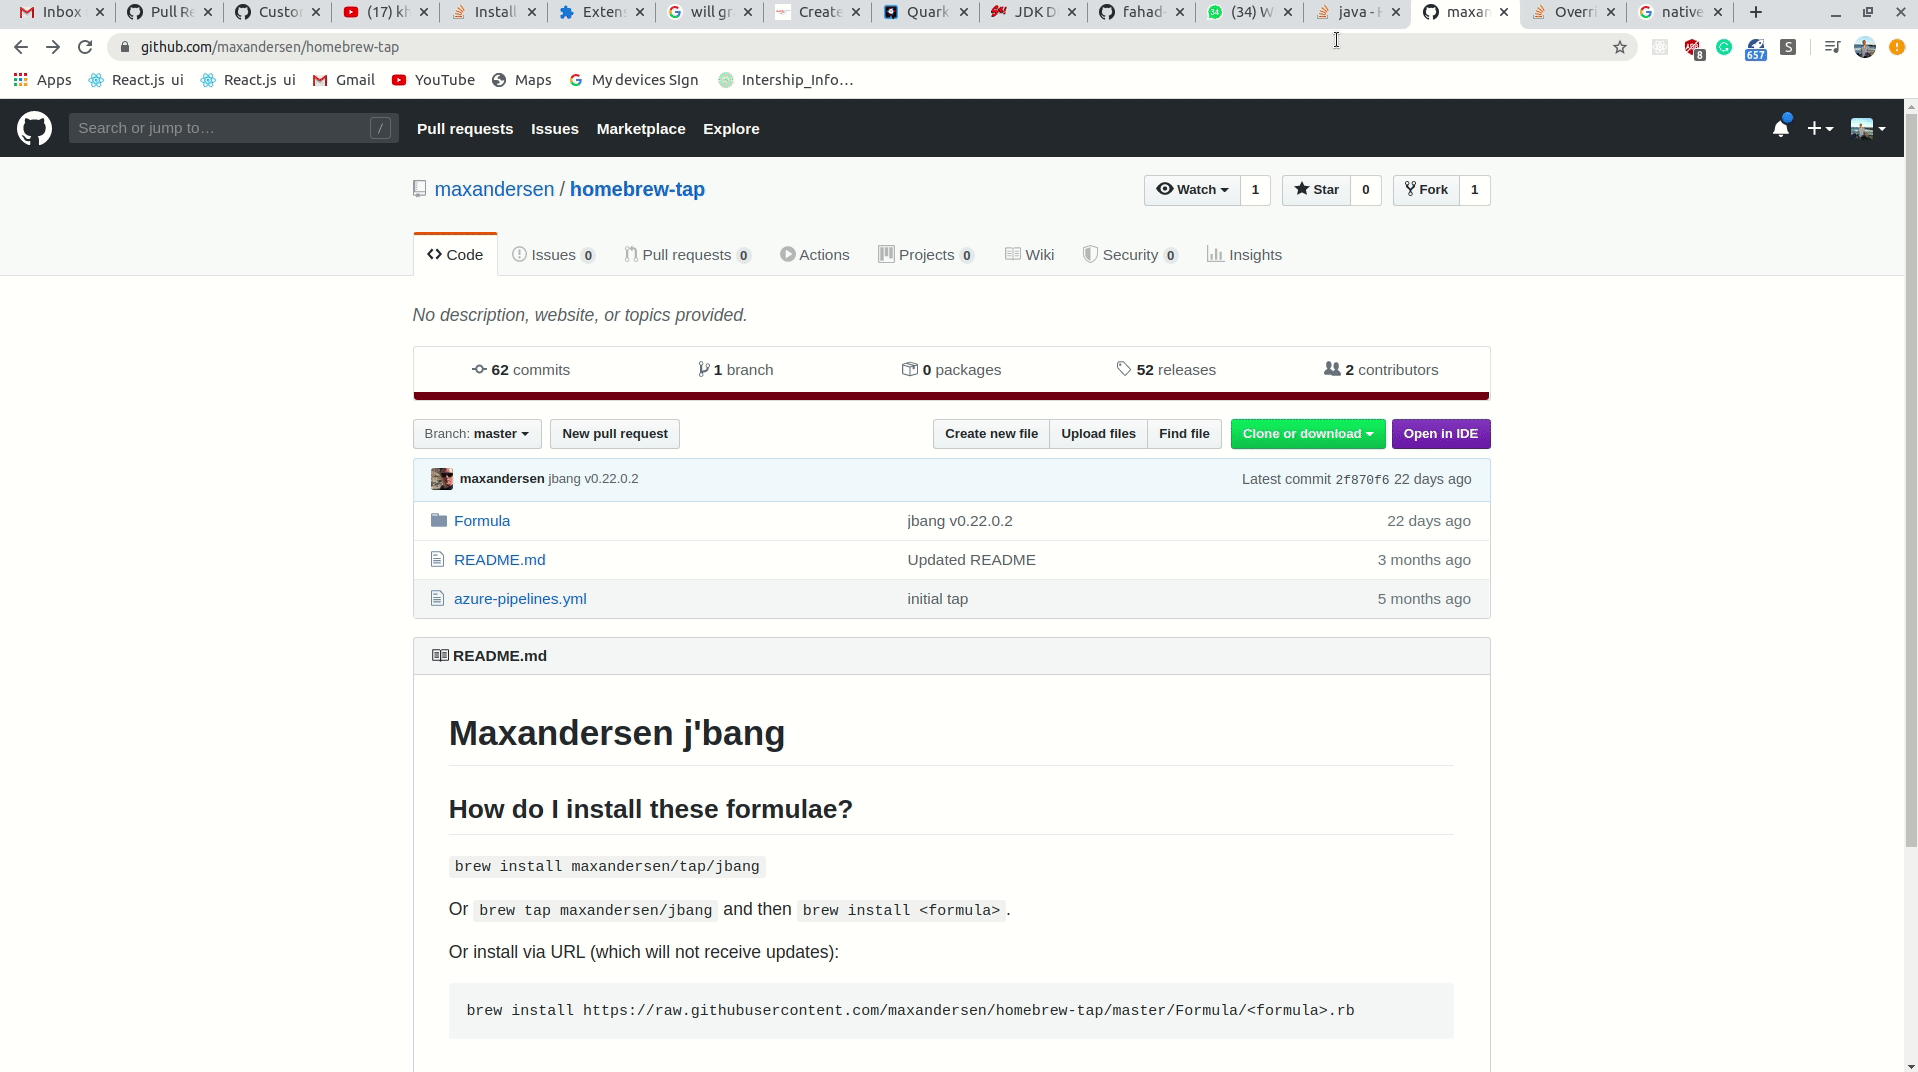View the fork count of 1
This screenshot has width=1918, height=1072.
click(x=1474, y=190)
